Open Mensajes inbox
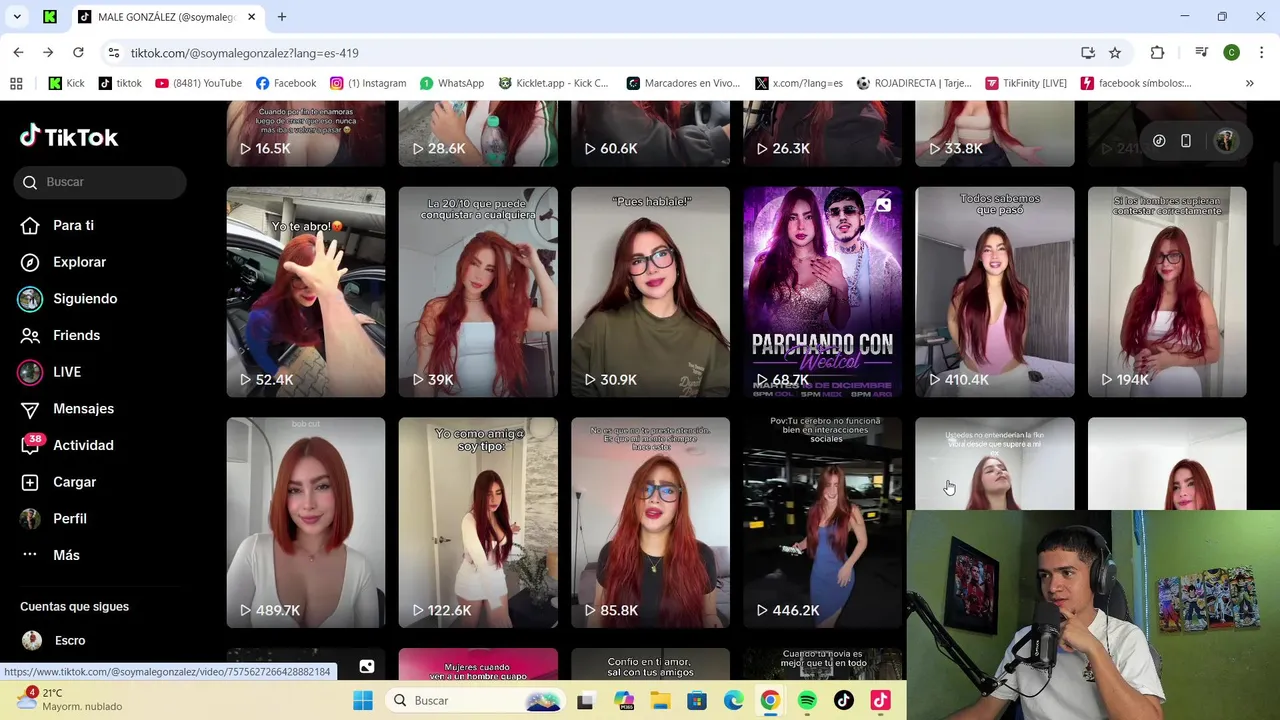This screenshot has height=720, width=1280. tap(67, 408)
